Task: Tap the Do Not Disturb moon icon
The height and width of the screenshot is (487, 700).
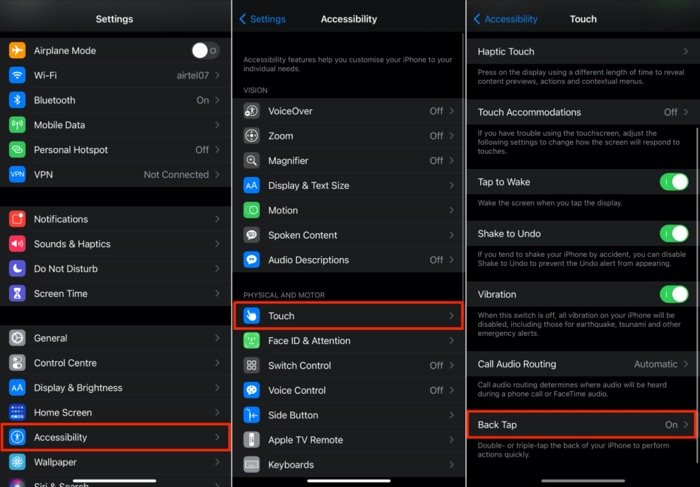Action: point(17,269)
